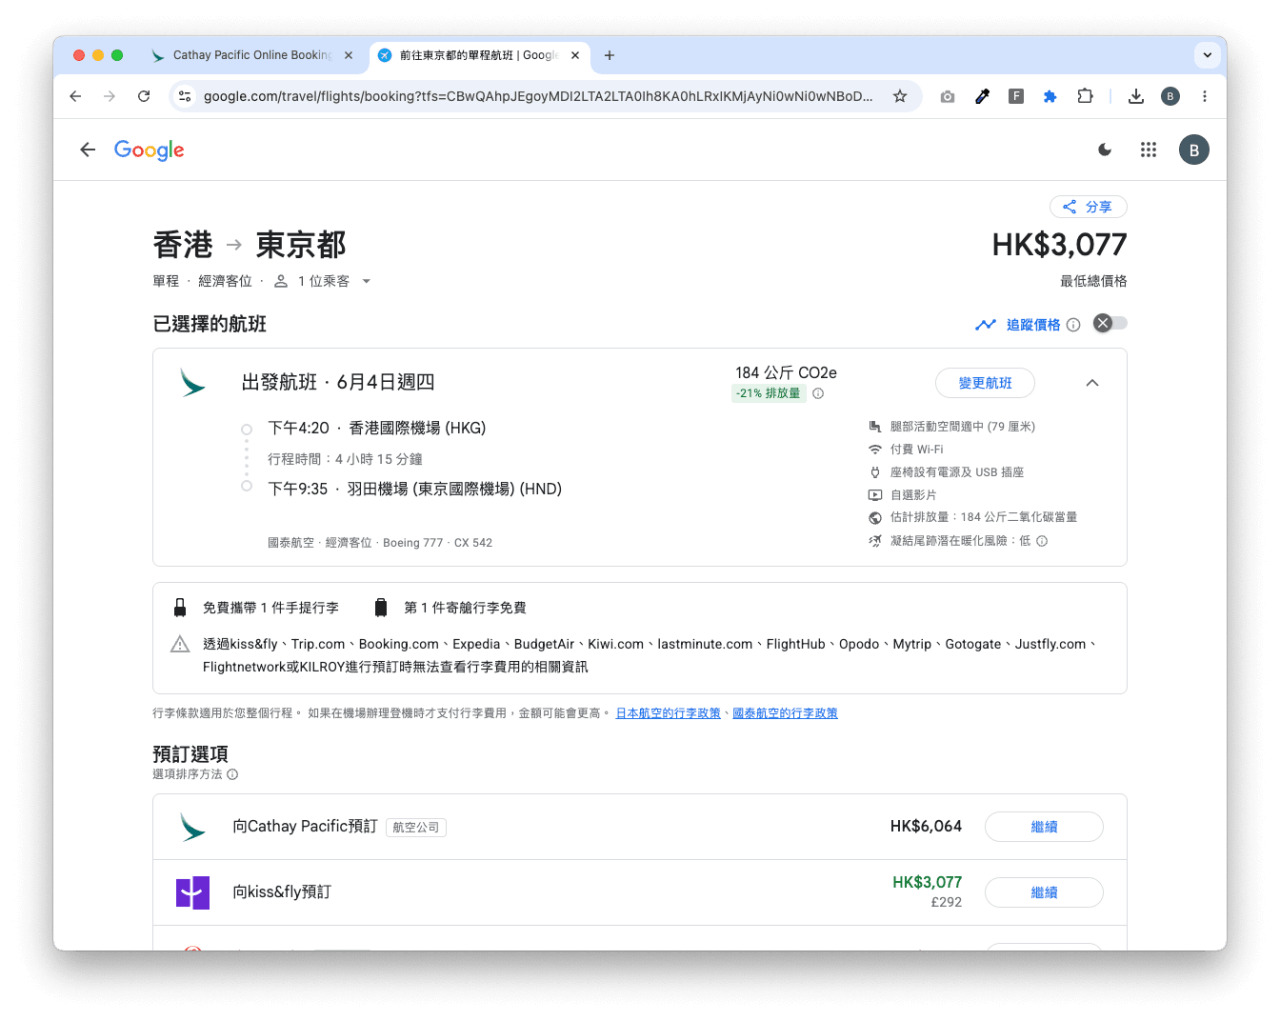Click 繼續 for Cathay Pacific booking
The image size is (1280, 1021).
[1044, 827]
